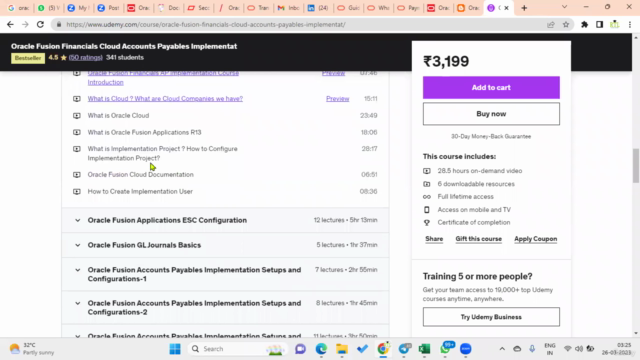Switch to the Gmail Inbox tab
This screenshot has height=360, width=640.
pyautogui.click(x=288, y=8)
